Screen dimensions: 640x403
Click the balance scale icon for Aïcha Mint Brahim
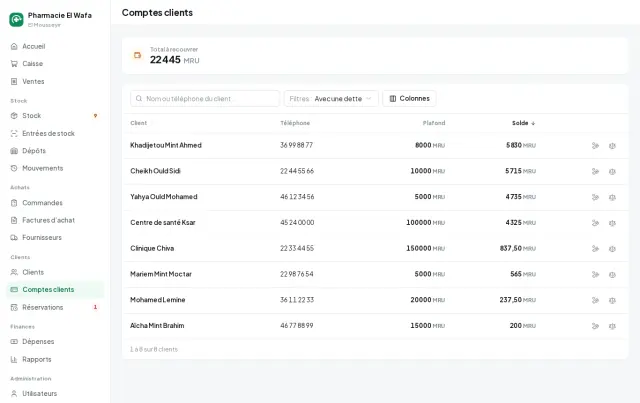pyautogui.click(x=612, y=326)
